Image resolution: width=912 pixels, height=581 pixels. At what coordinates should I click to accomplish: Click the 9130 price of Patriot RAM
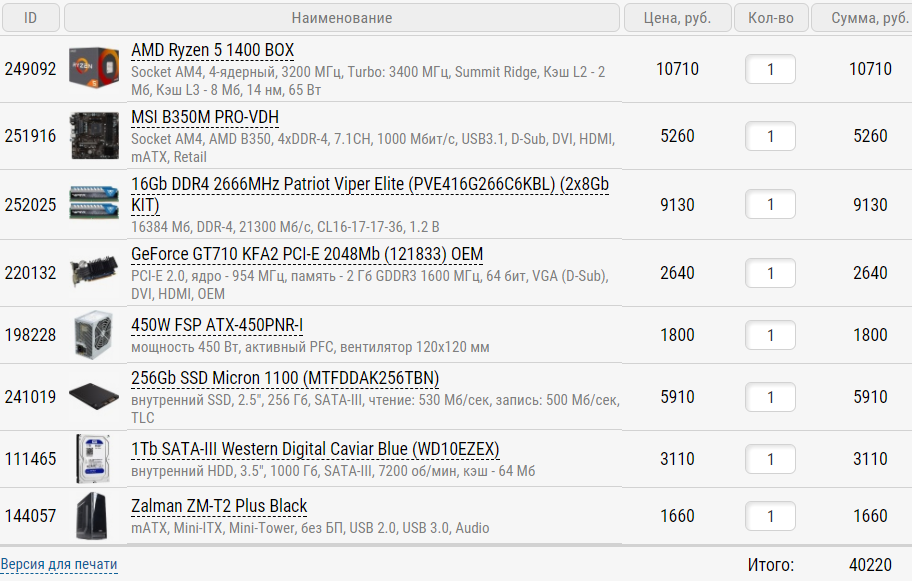677,205
